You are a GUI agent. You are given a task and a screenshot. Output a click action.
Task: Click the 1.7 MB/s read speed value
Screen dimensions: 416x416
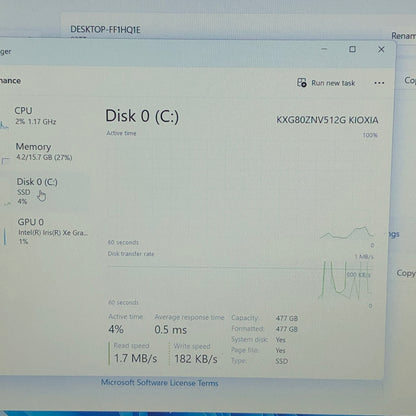(135, 358)
